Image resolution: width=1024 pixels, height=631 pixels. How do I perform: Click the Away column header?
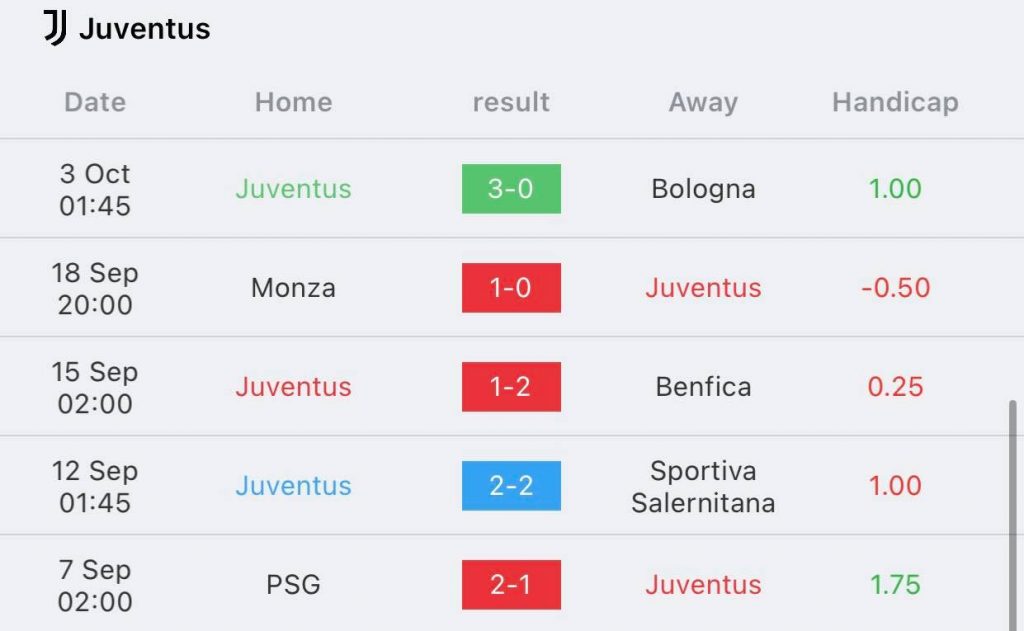[x=703, y=103]
